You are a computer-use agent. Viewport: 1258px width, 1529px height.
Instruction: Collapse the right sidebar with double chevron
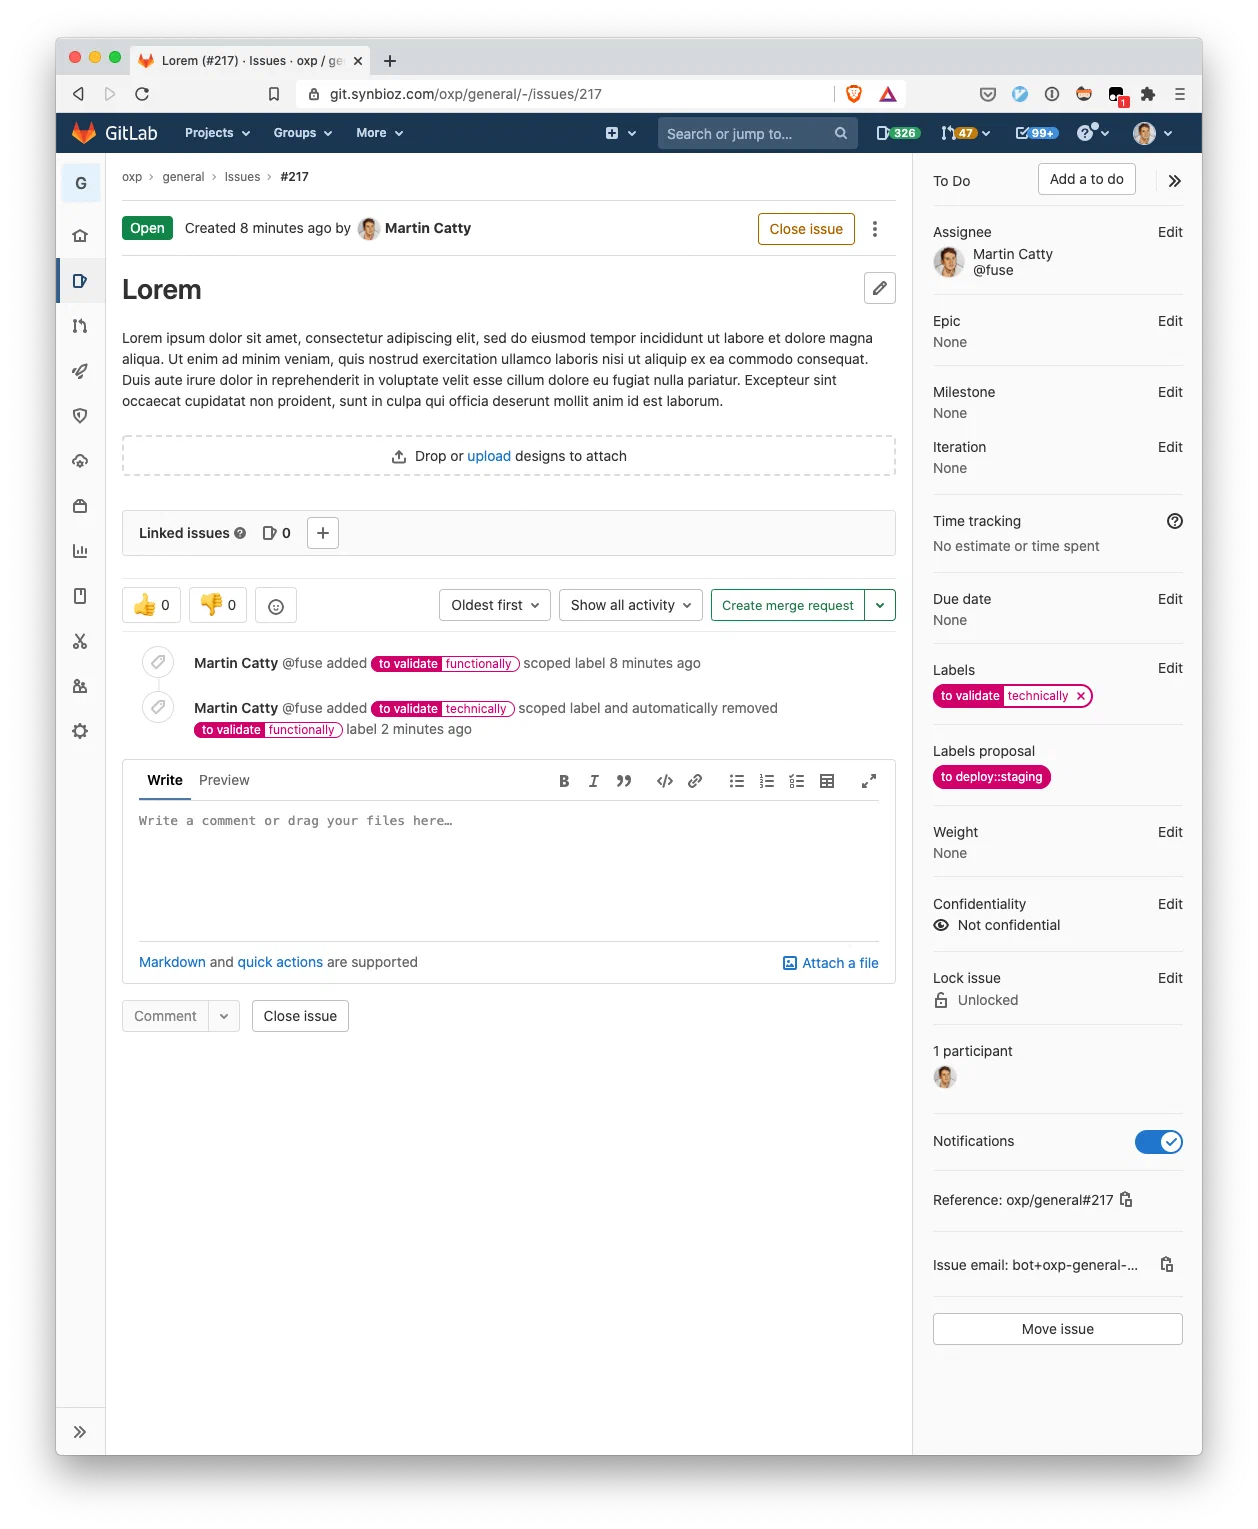coord(1175,181)
